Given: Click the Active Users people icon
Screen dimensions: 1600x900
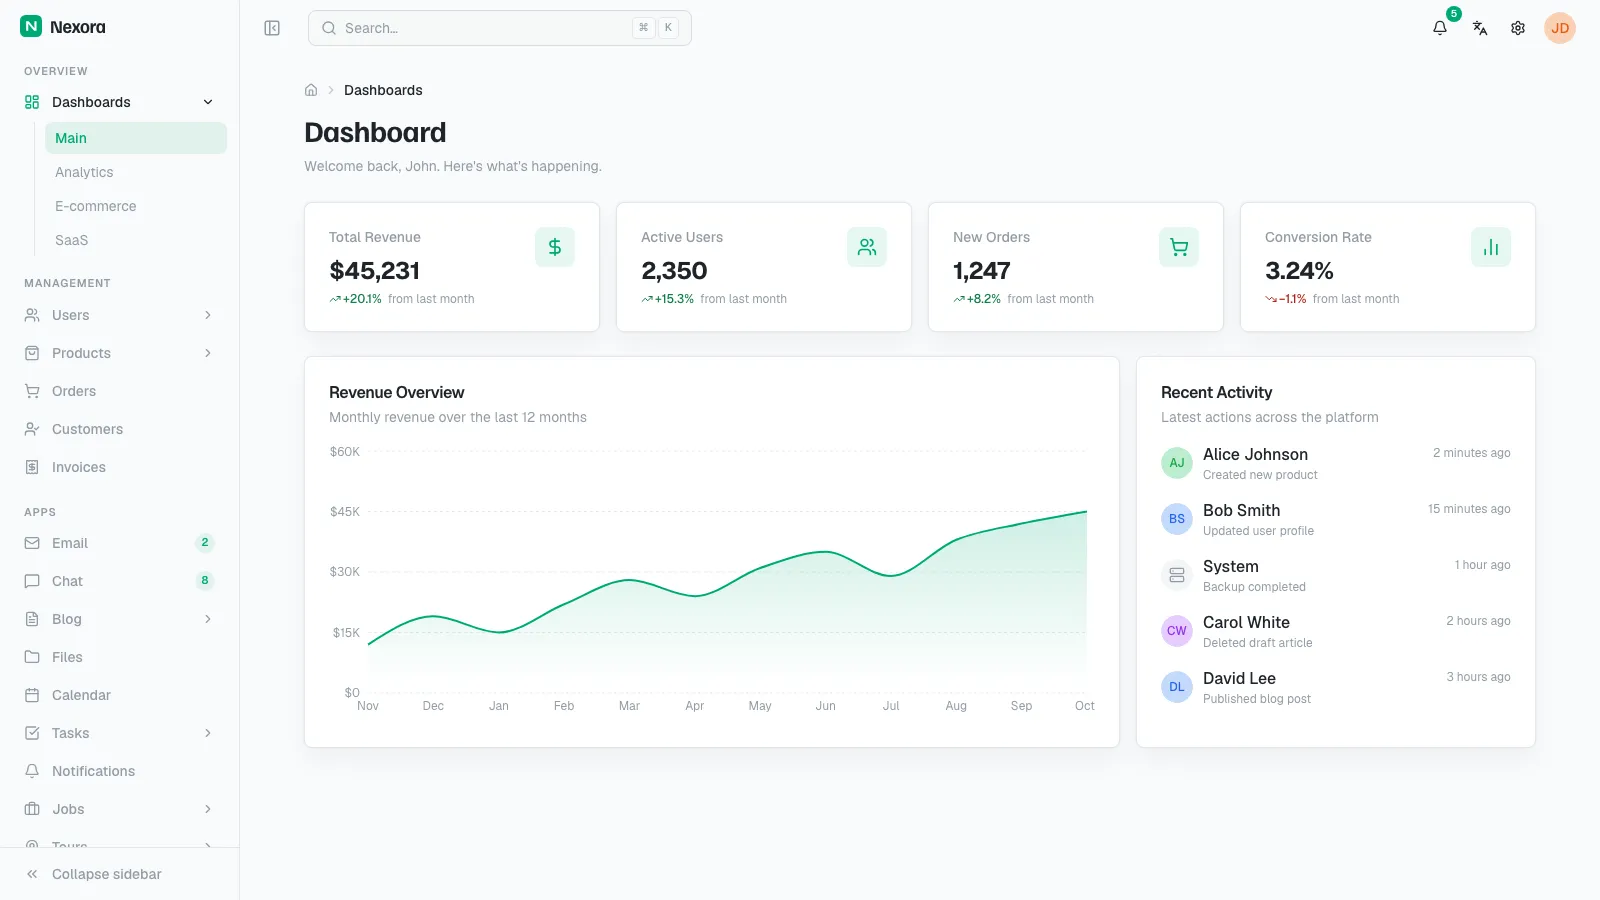Looking at the screenshot, I should coord(867,247).
